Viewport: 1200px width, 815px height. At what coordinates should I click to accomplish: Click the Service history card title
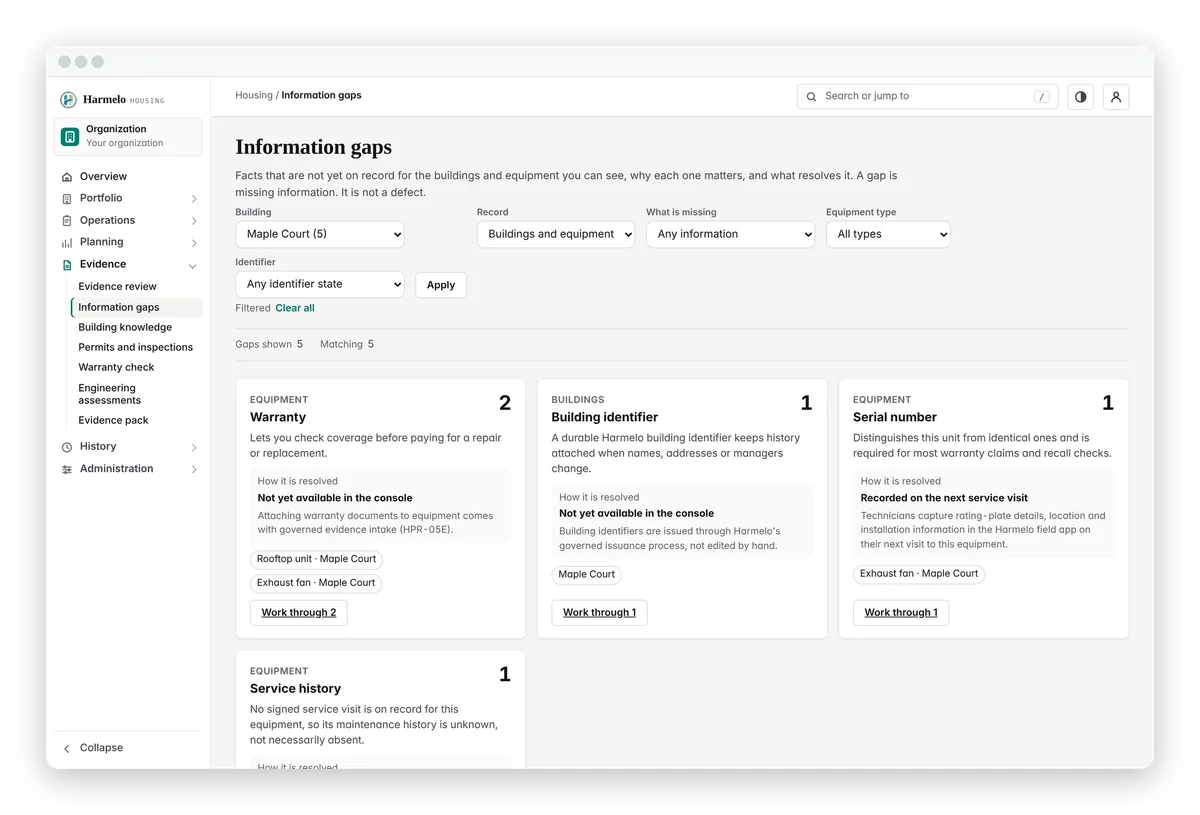point(295,689)
